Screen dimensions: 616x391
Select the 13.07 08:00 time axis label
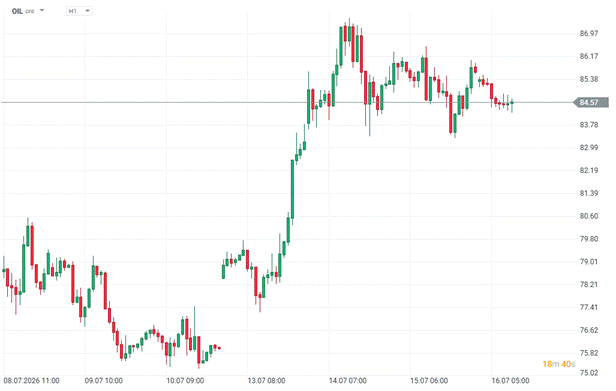tap(266, 380)
